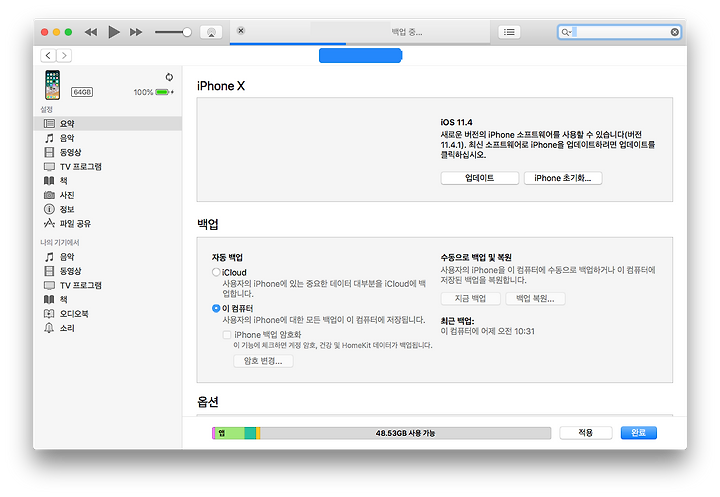Click the blue 완료 button
The width and height of the screenshot is (720, 497).
coord(638,433)
